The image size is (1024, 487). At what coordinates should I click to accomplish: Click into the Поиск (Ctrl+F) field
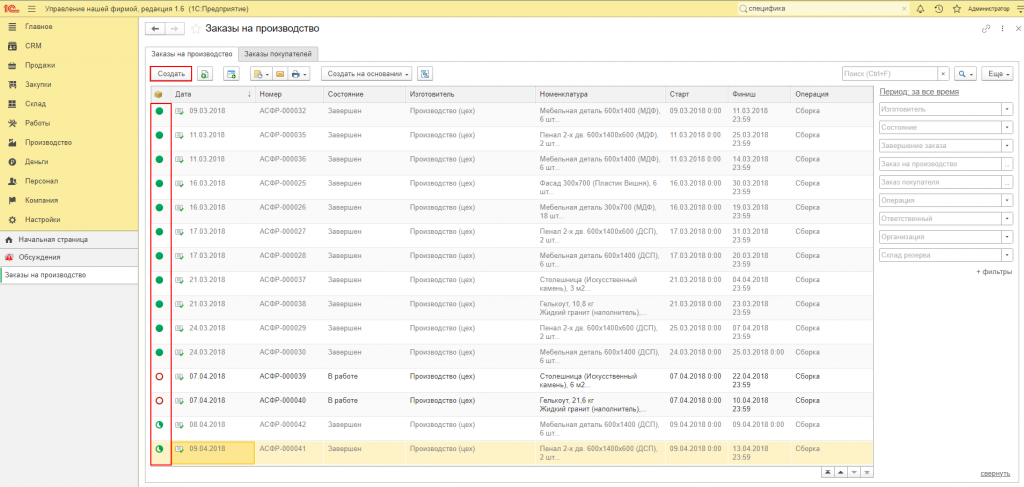tap(889, 74)
